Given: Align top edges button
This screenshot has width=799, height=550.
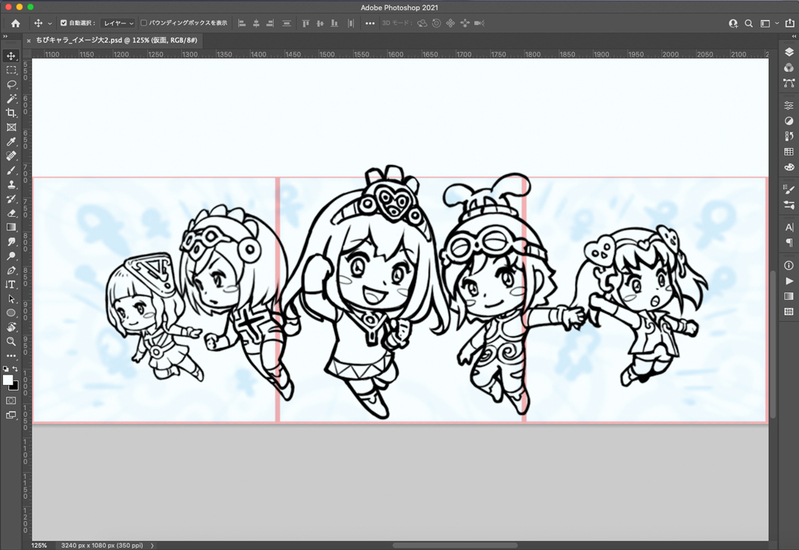Looking at the screenshot, I should click(x=305, y=23).
